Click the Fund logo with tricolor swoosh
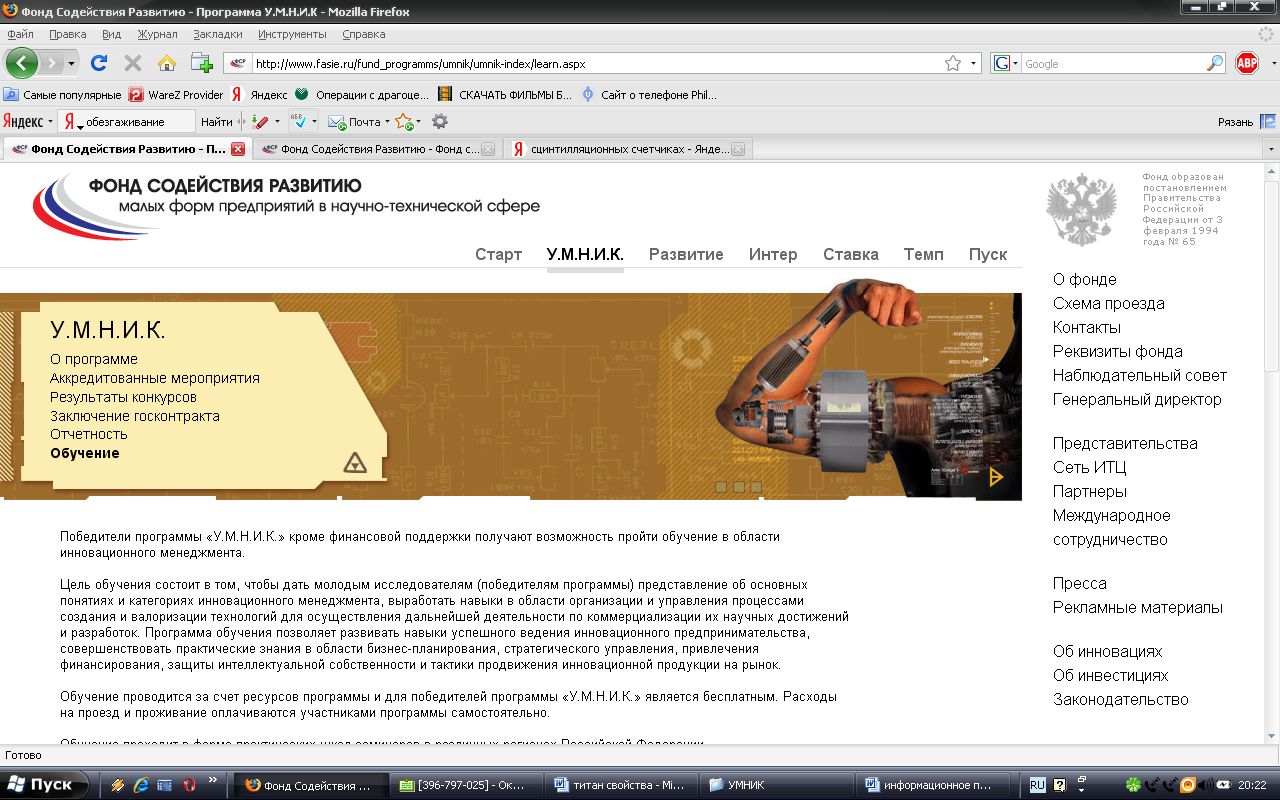The height and width of the screenshot is (800, 1280). point(285,205)
